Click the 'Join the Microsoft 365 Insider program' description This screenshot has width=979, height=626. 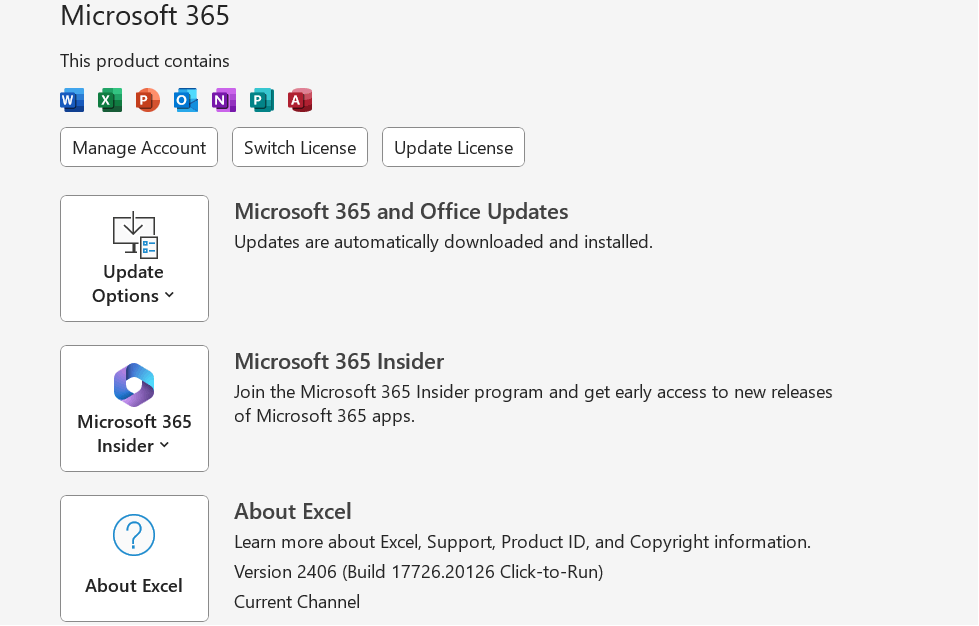pos(533,404)
